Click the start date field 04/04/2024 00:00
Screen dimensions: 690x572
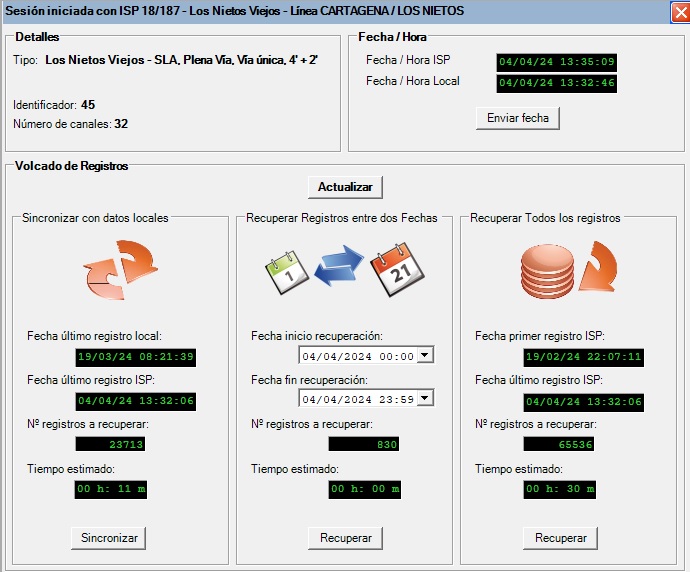coord(357,355)
